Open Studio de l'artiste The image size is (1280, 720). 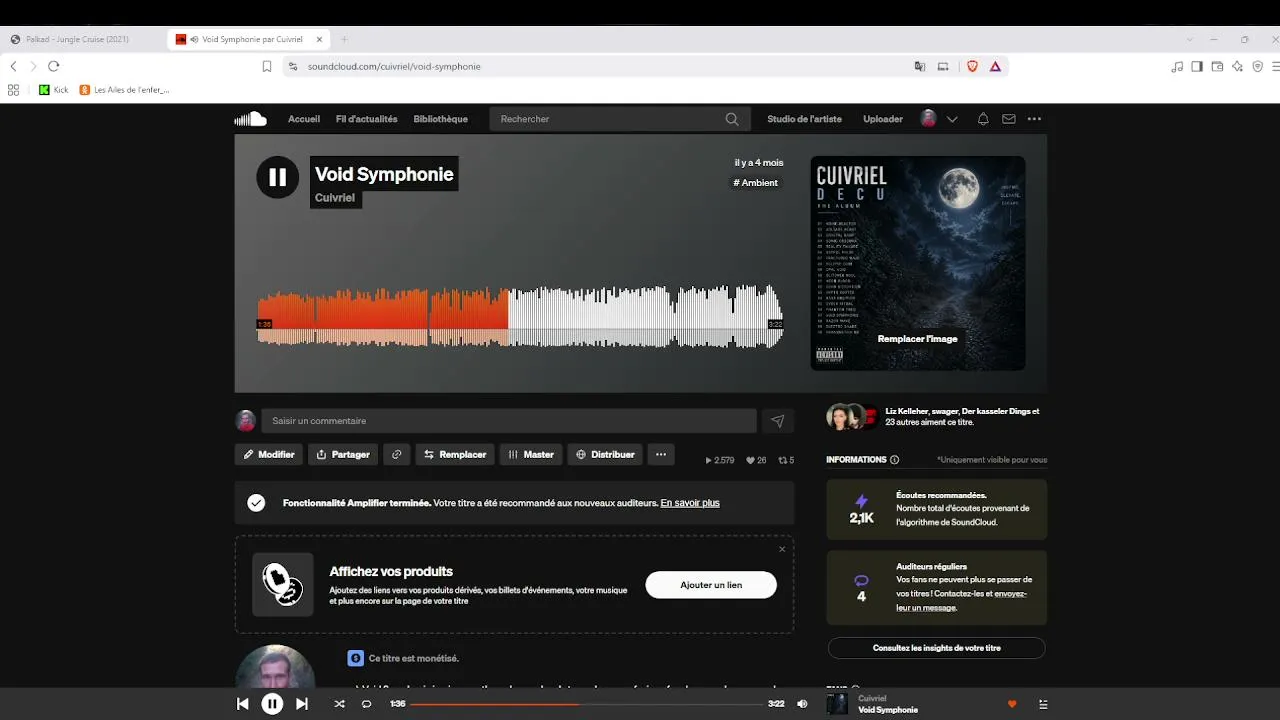[x=804, y=119]
